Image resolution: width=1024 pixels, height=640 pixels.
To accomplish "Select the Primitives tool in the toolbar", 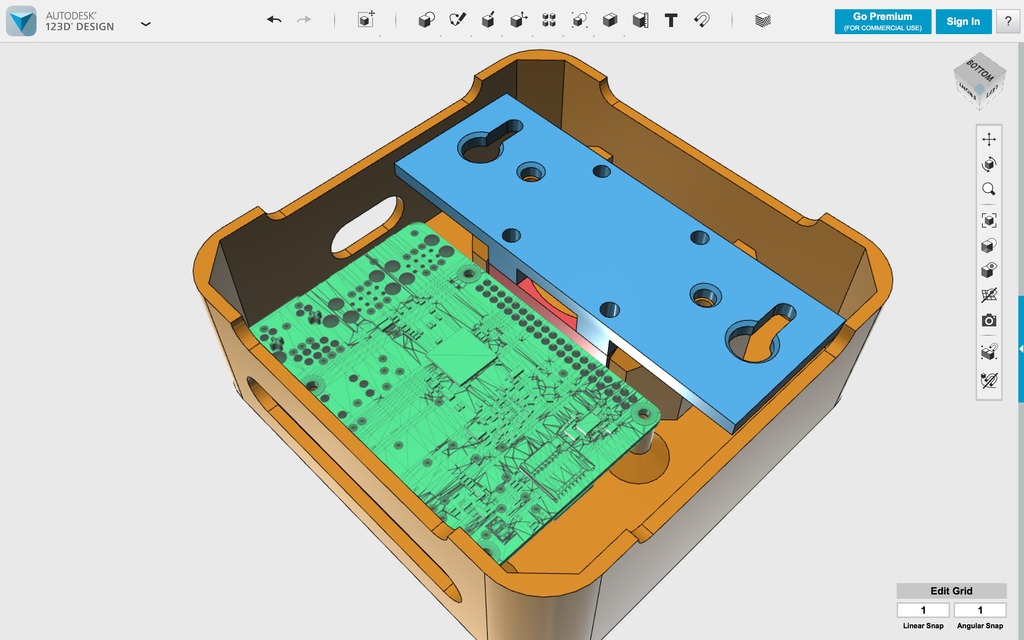I will pyautogui.click(x=425, y=20).
